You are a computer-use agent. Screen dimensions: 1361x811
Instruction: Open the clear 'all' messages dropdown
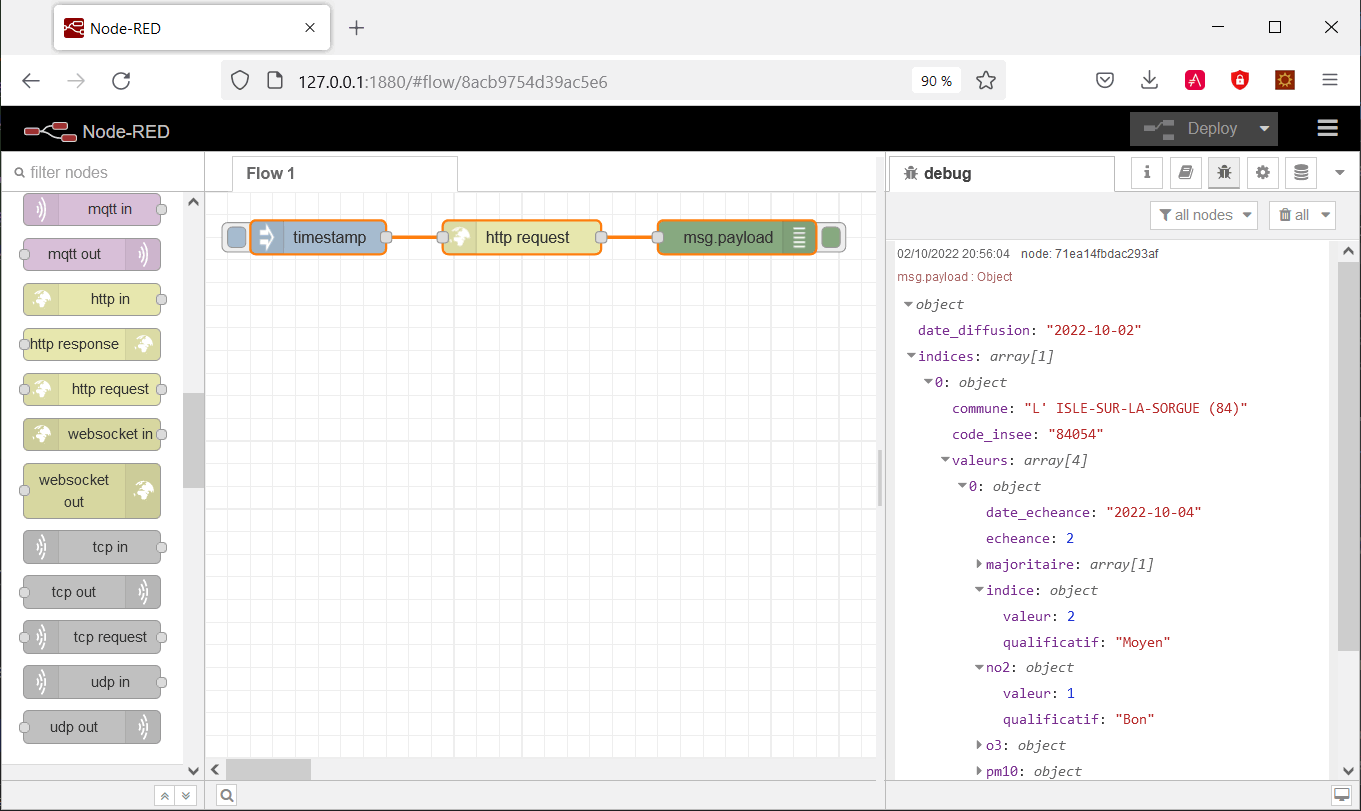(x=1302, y=215)
